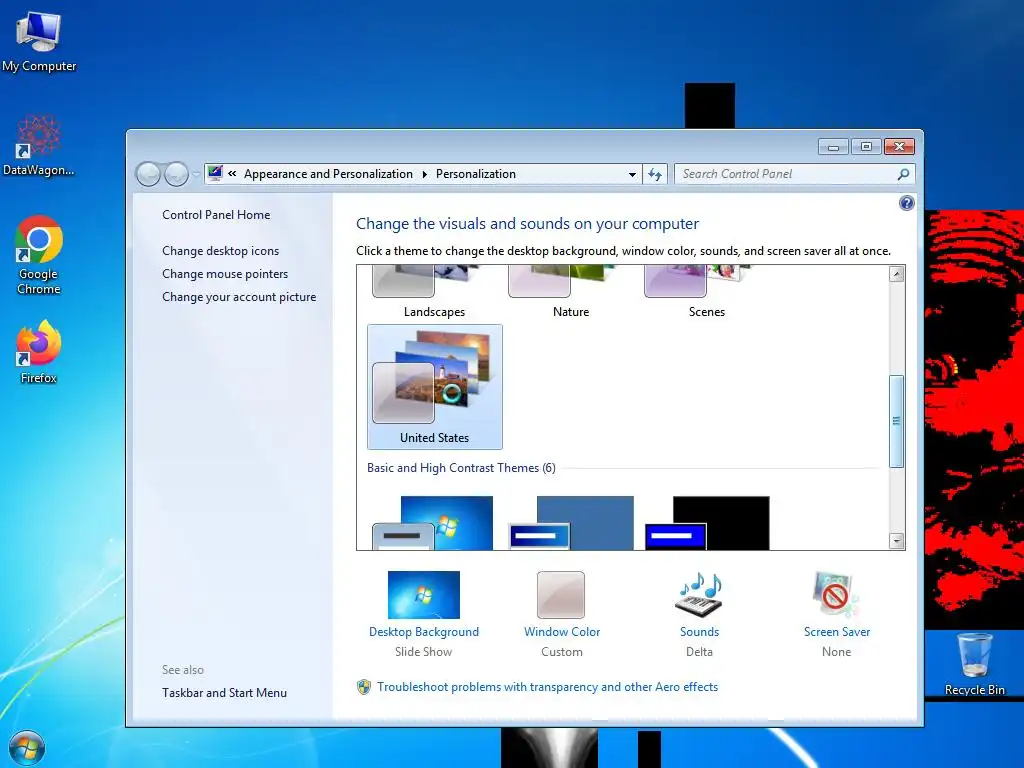Click the Sounds text link

coord(699,632)
